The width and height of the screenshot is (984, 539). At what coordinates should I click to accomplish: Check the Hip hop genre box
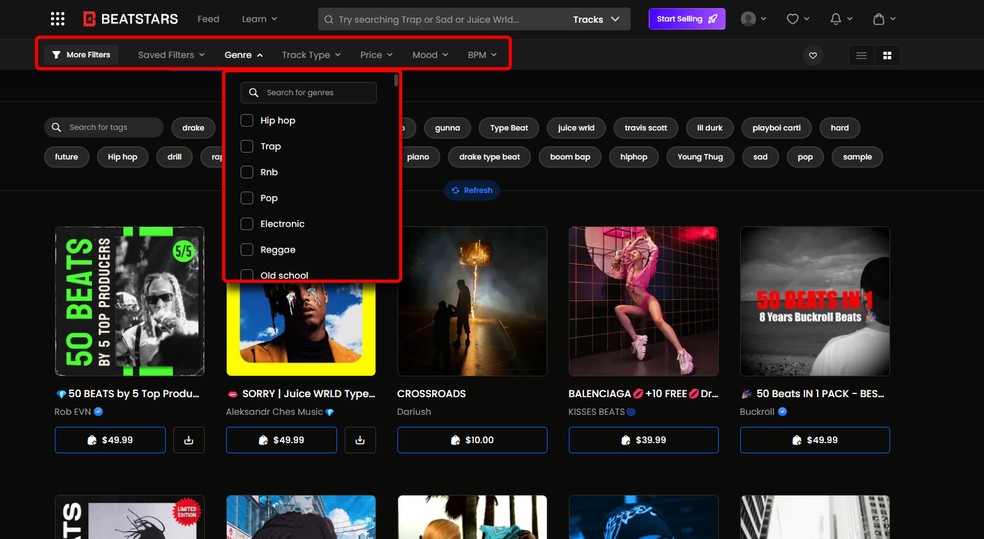[247, 120]
